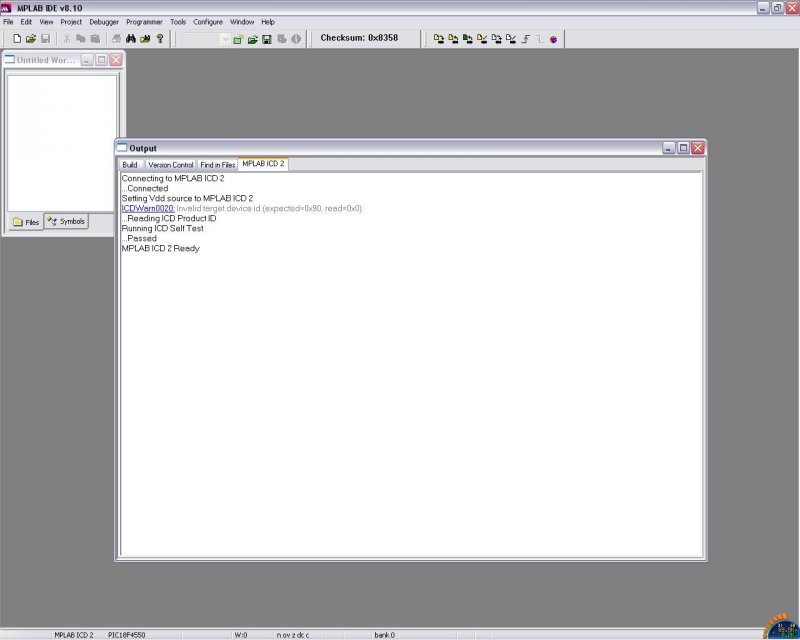Click the Release from Reset icon
Image resolution: width=800 pixels, height=640 pixels.
pos(526,39)
